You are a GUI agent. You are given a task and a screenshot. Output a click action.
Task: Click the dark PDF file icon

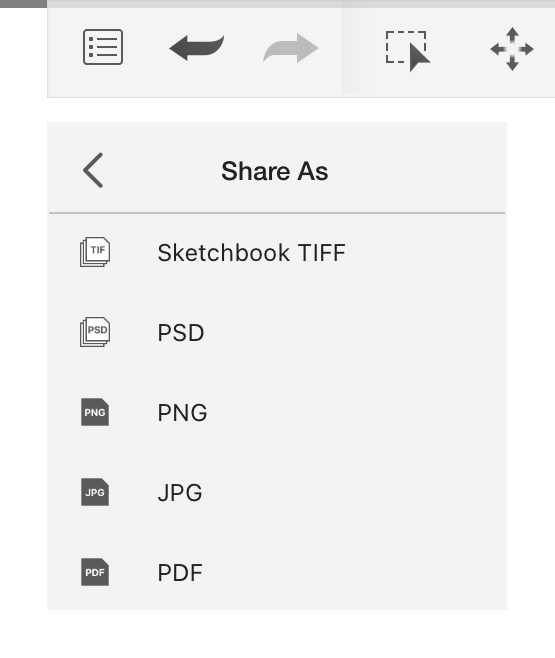tap(95, 572)
